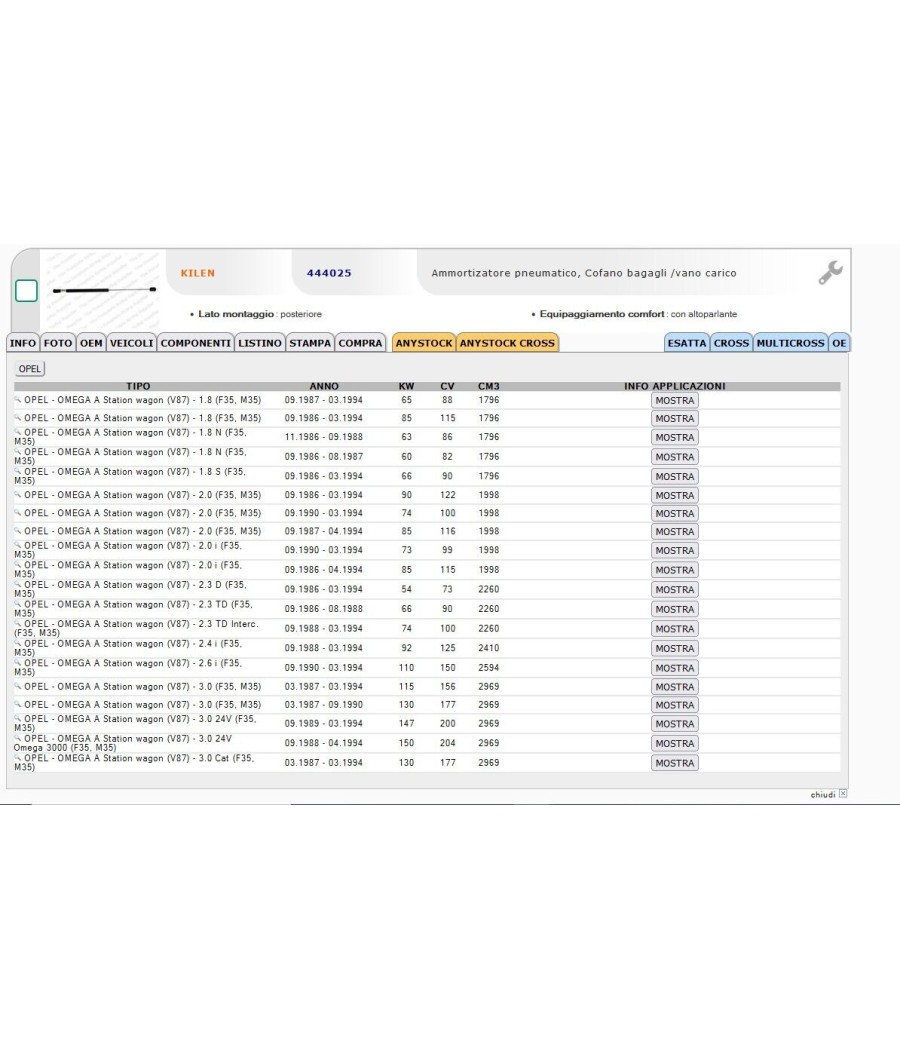The image size is (900, 1050).
Task: Click magnifier icon for the 90 kW 2.0 row
Action: [18, 495]
